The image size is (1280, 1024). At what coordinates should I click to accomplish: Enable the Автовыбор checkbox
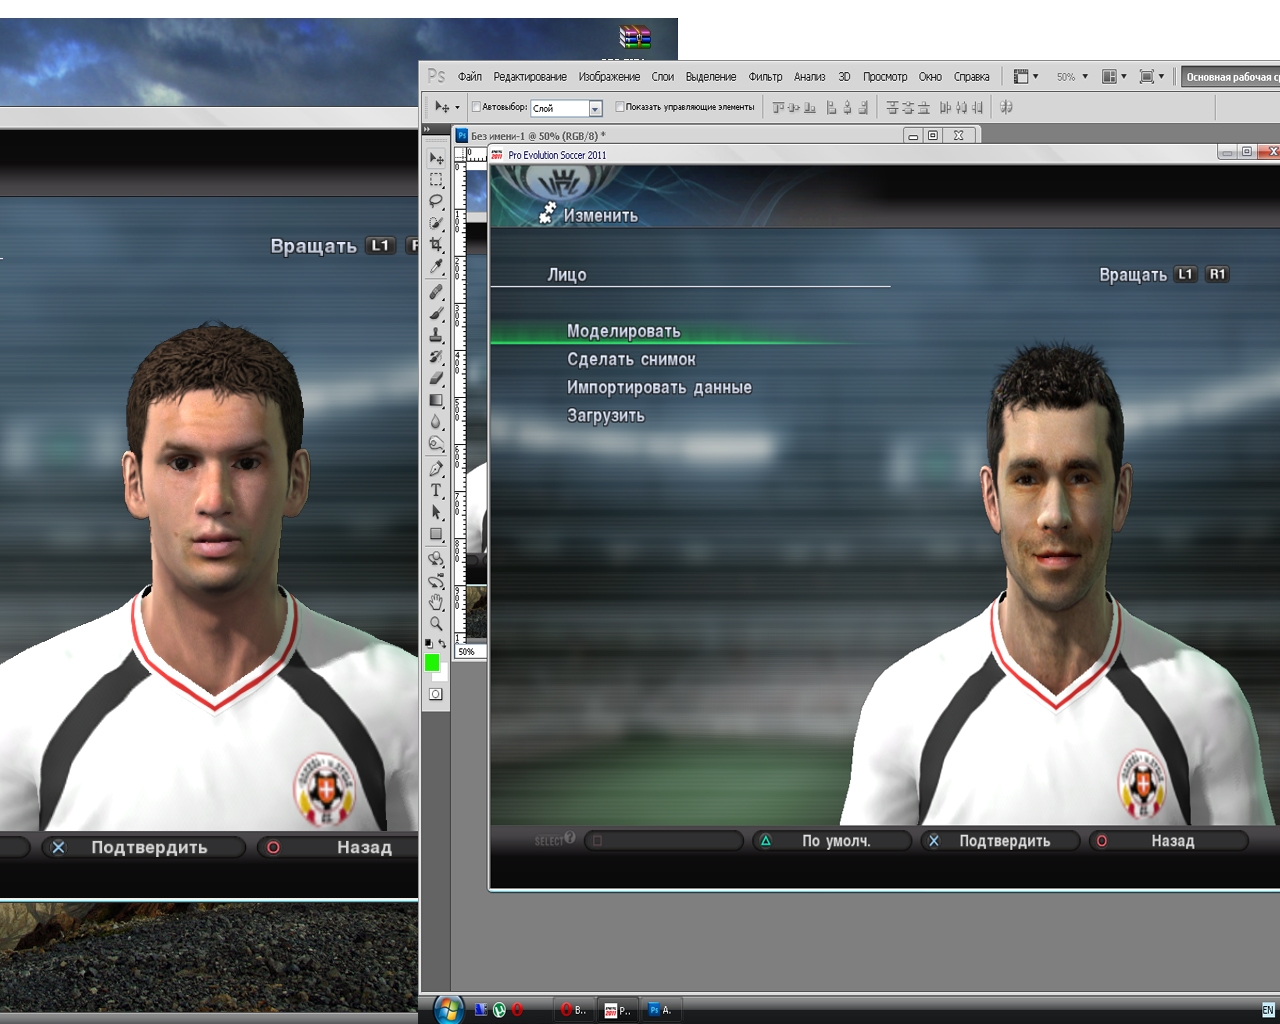point(477,107)
